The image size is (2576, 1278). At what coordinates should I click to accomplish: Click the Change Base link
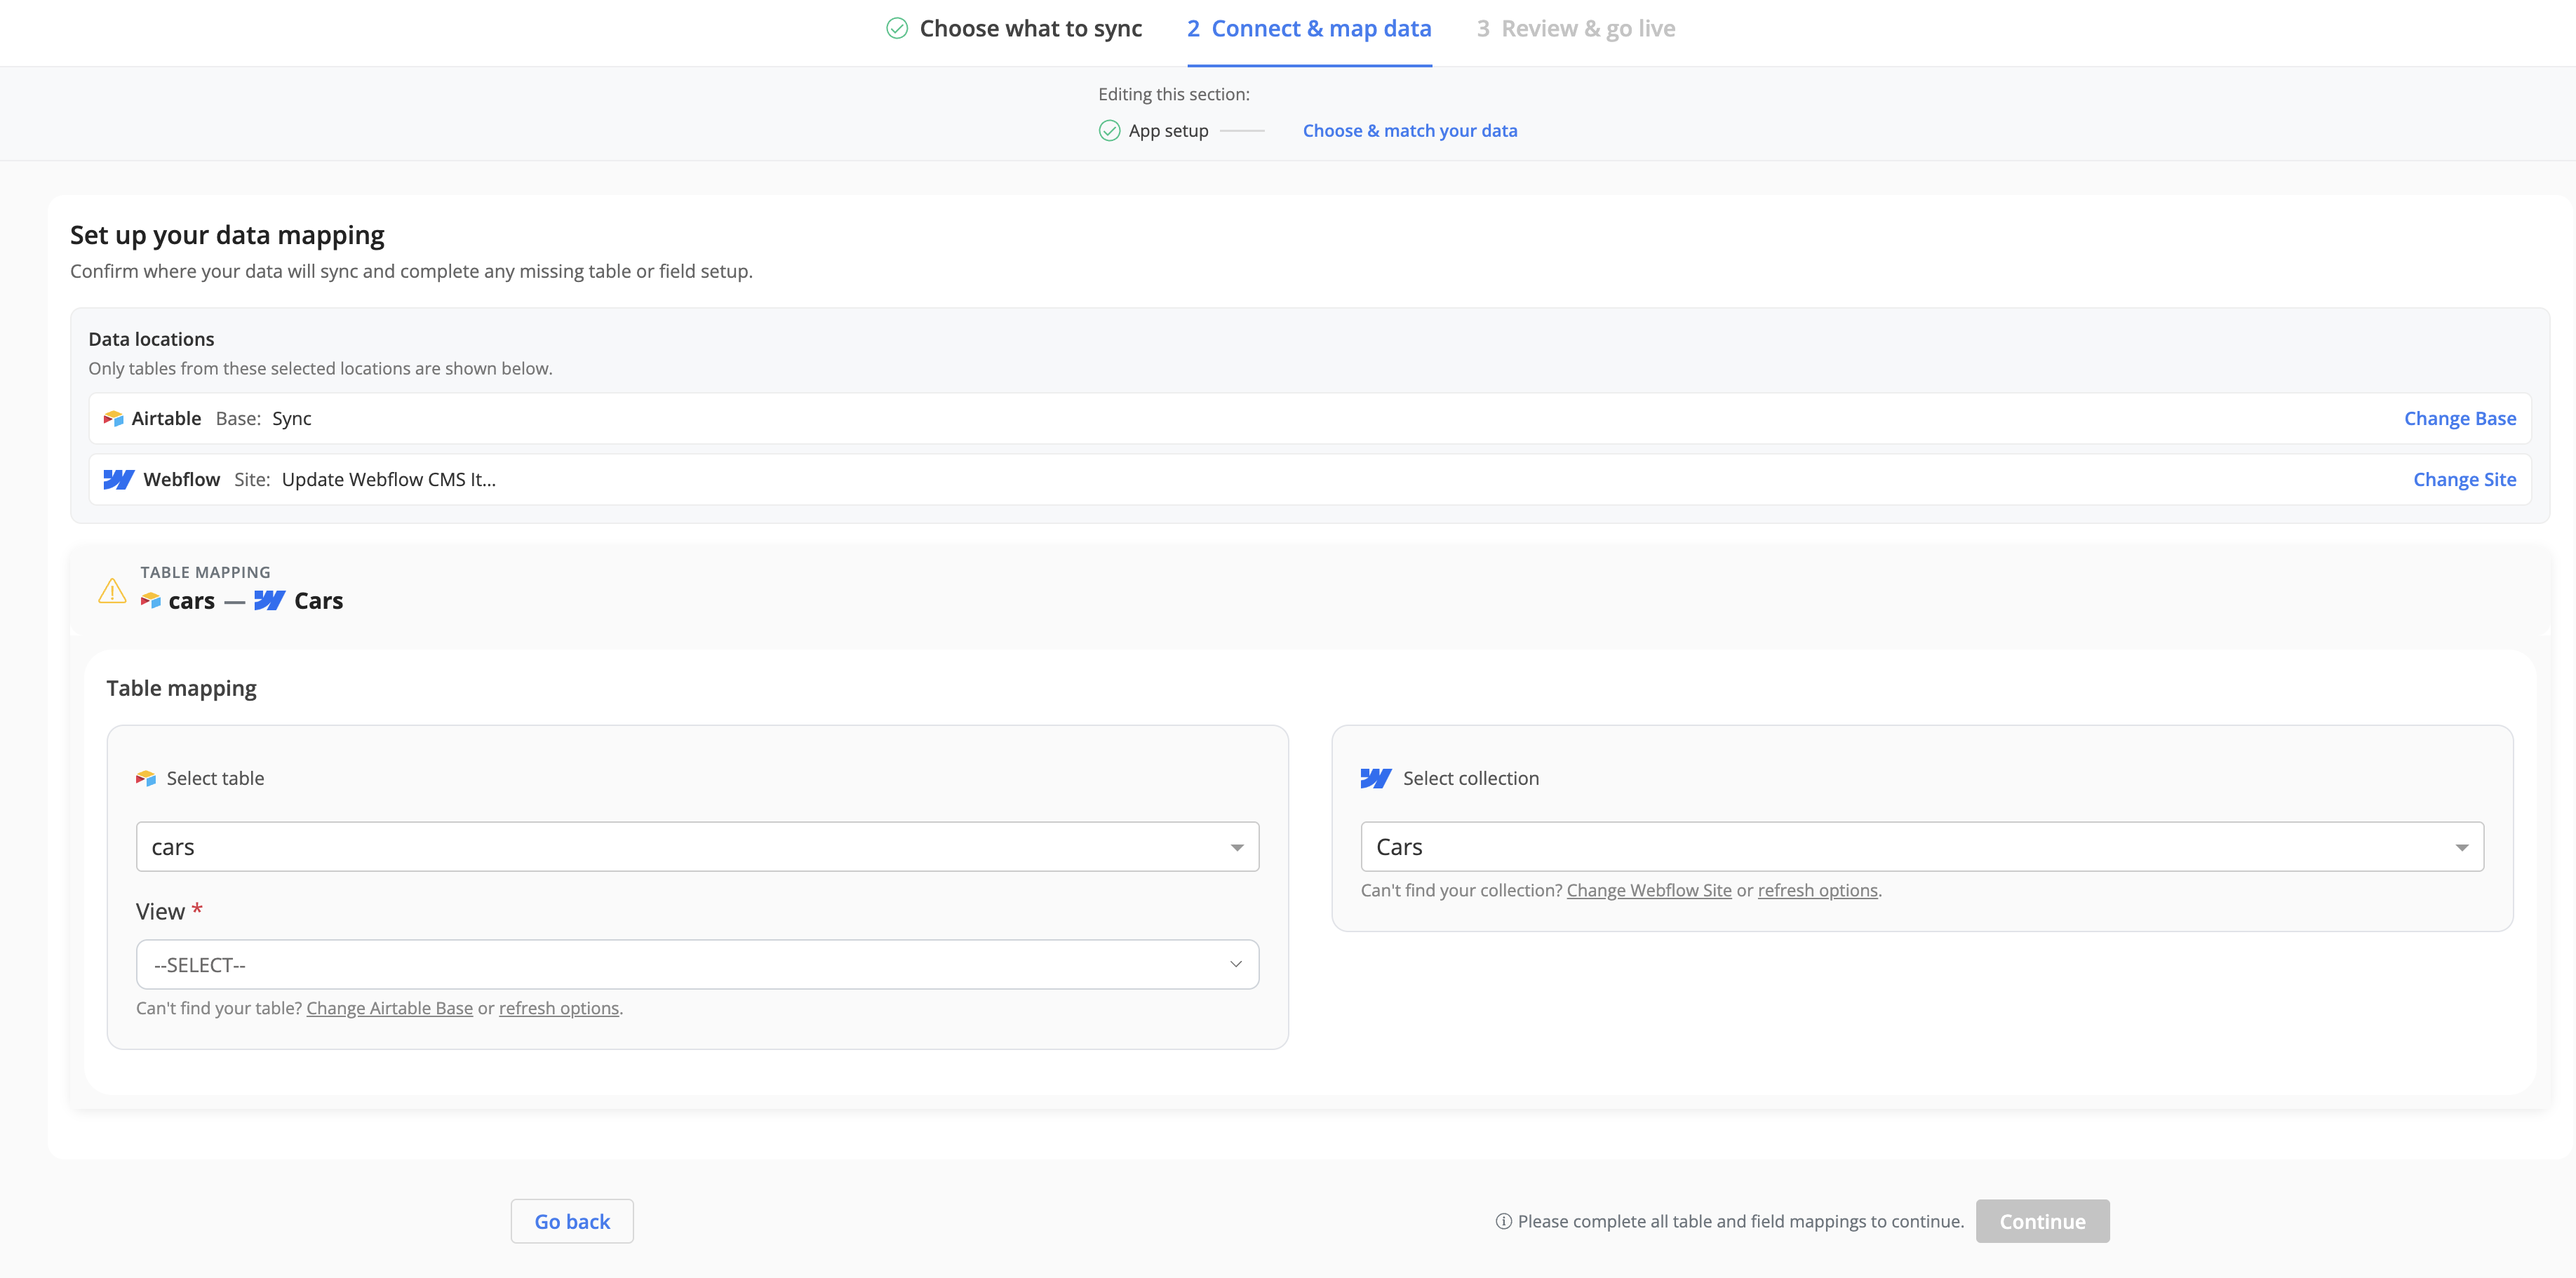(x=2460, y=419)
